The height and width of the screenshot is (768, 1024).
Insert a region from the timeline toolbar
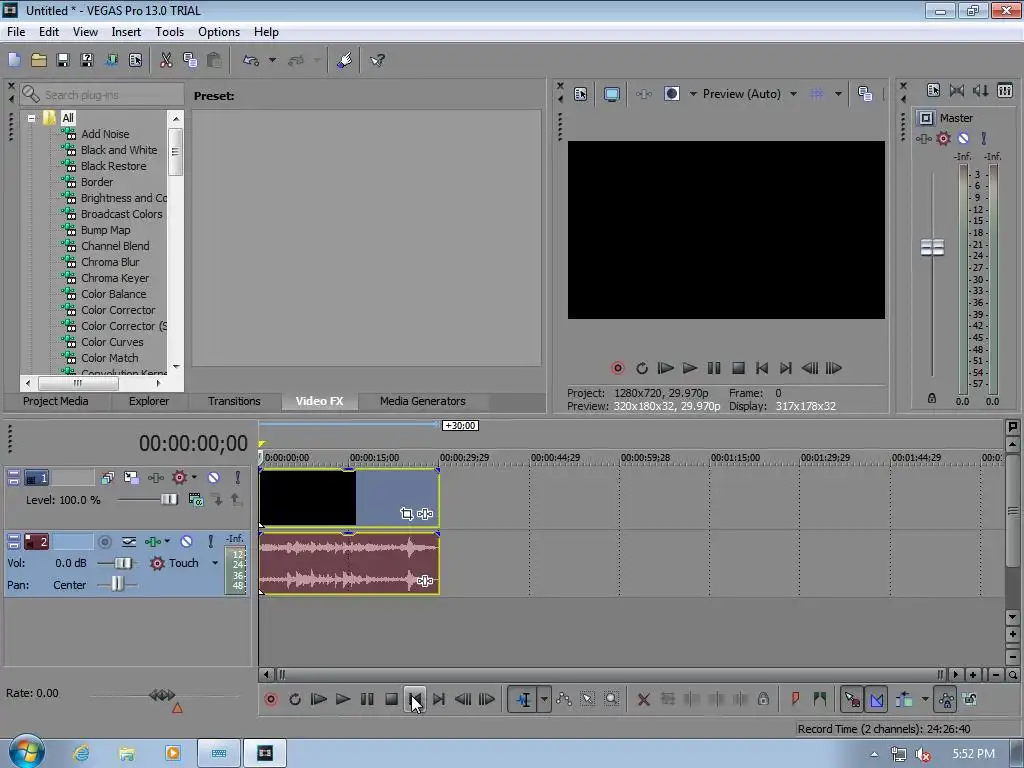coord(820,699)
